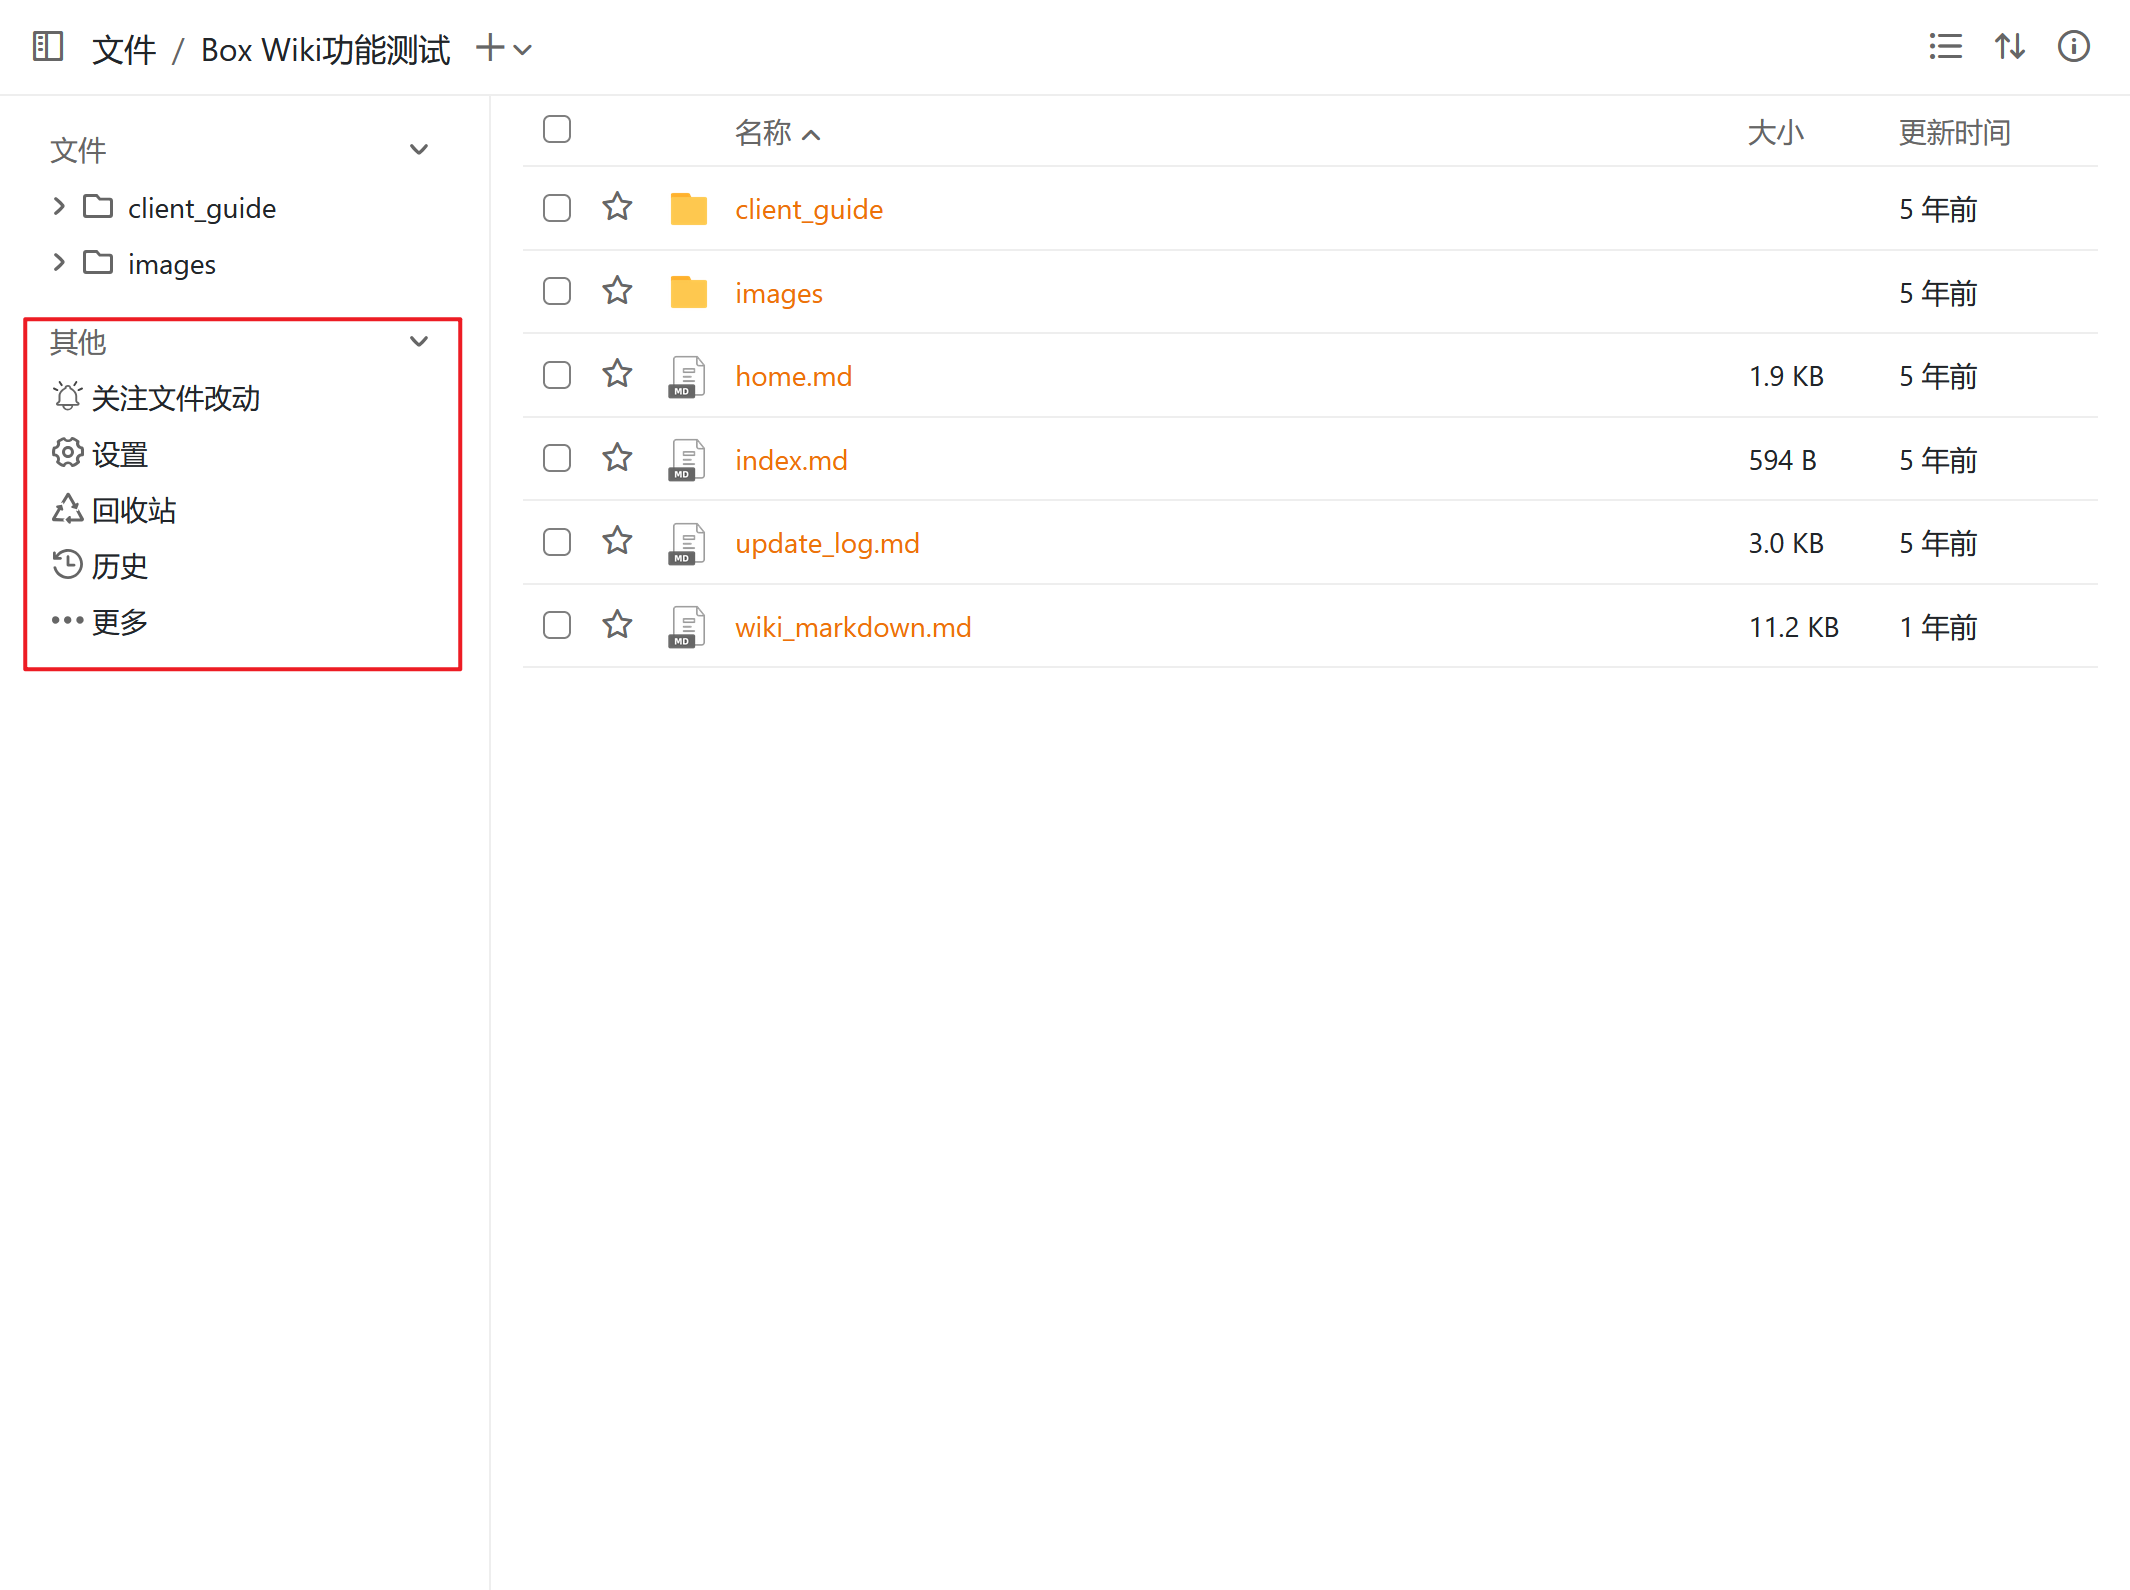This screenshot has height=1590, width=2130.
Task: Star the home.md file
Action: click(617, 374)
